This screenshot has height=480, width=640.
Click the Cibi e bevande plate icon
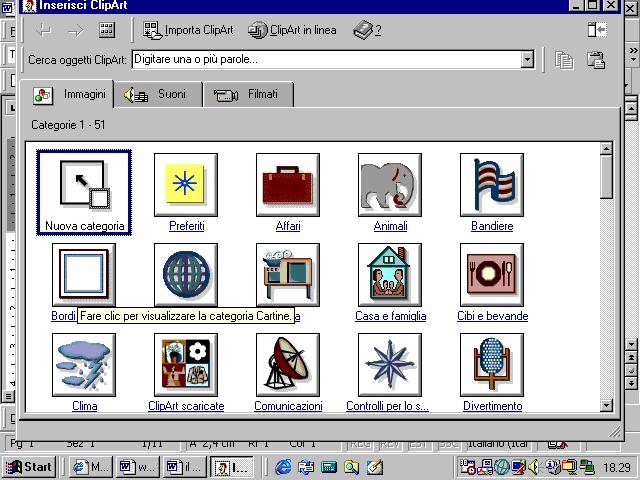(492, 275)
